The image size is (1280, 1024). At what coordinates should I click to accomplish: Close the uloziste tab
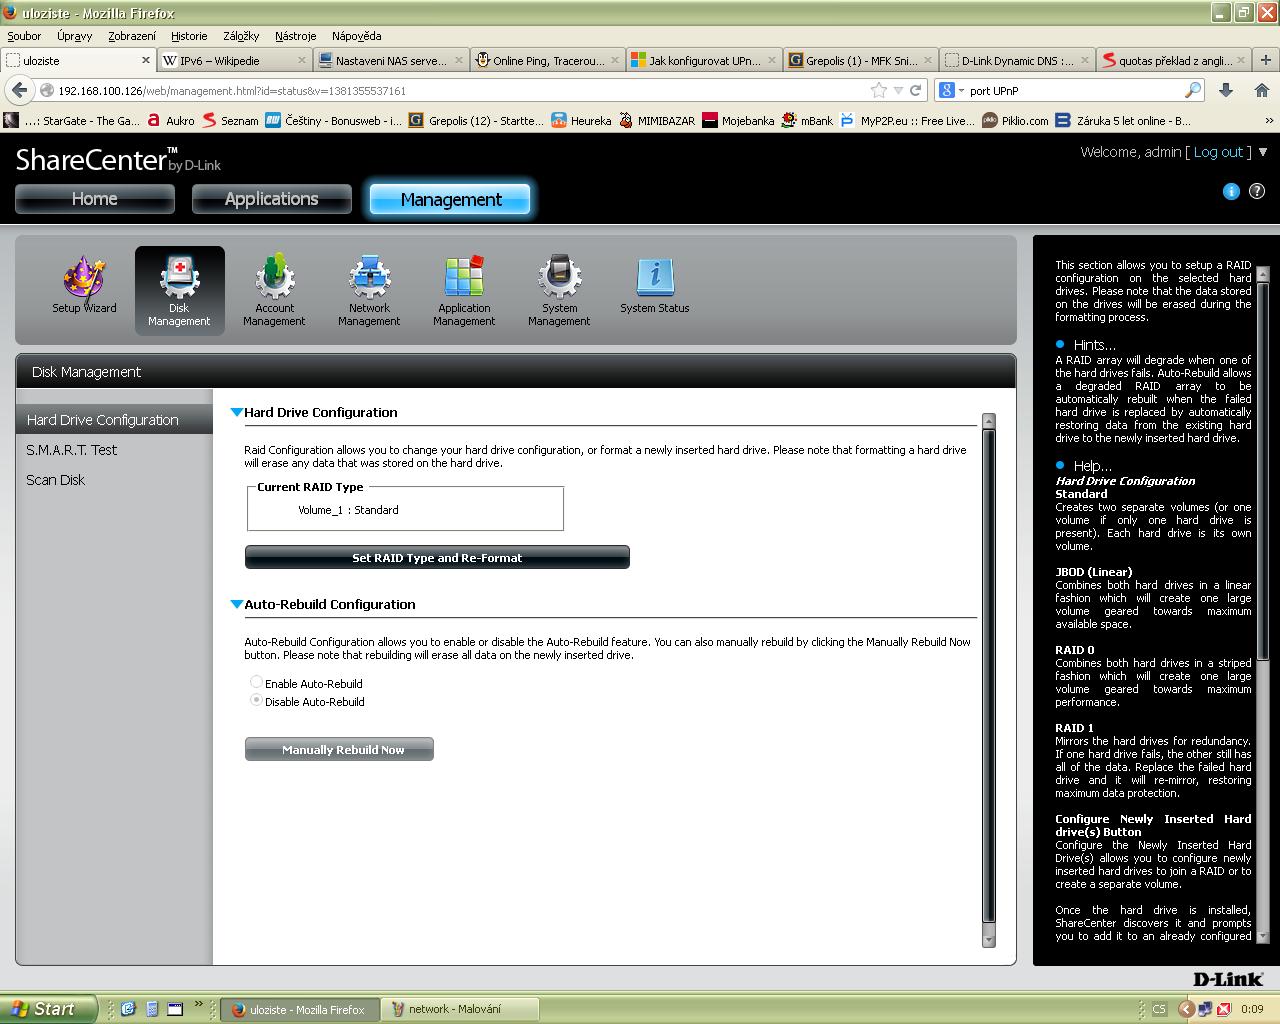(x=145, y=60)
